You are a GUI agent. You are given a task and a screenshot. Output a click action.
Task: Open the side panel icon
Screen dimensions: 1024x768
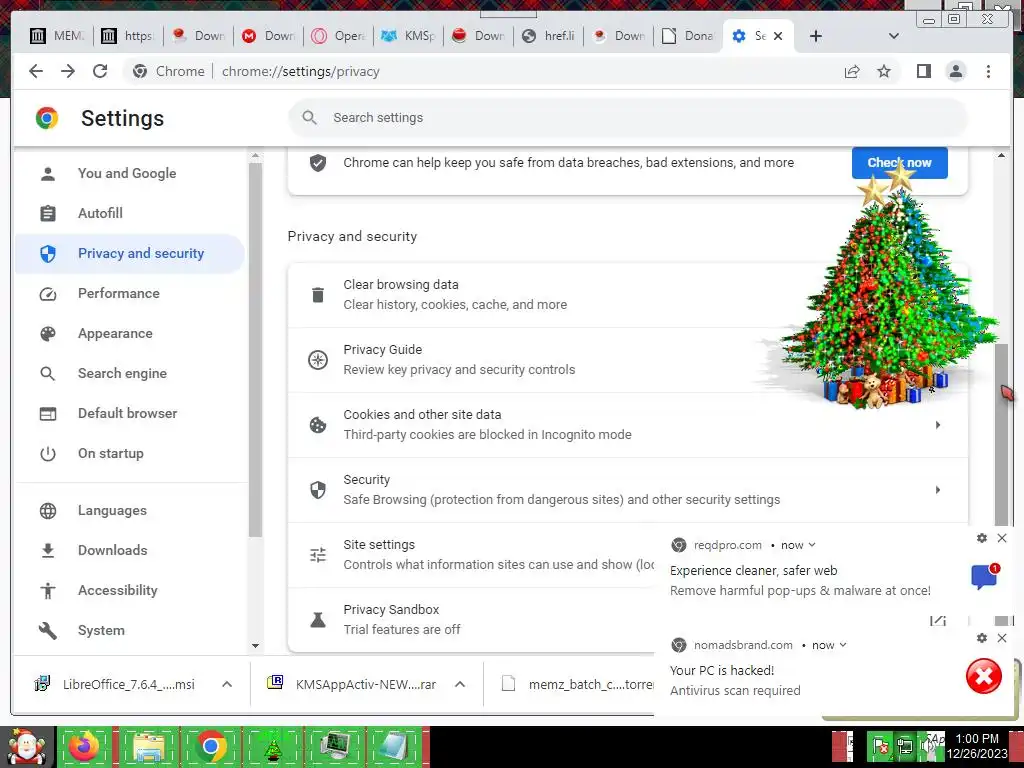click(x=923, y=71)
